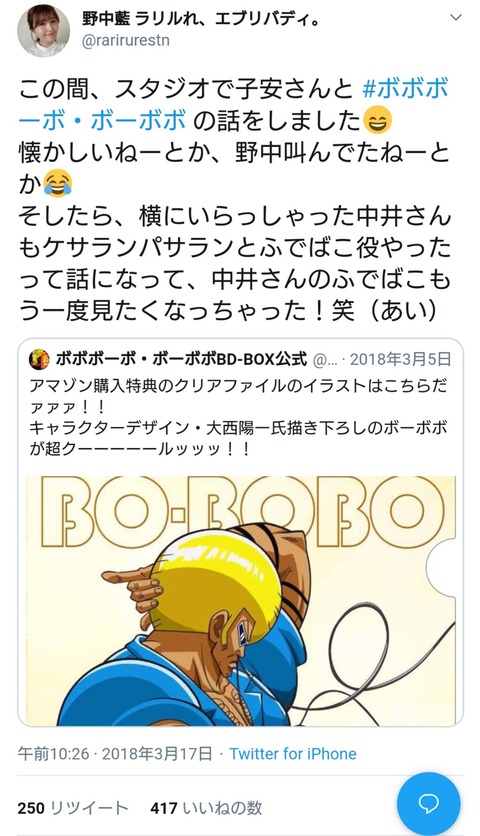Viewport: 480px width, 836px height.
Task: Tap the blue reply bubble floating button
Action: pos(428,803)
